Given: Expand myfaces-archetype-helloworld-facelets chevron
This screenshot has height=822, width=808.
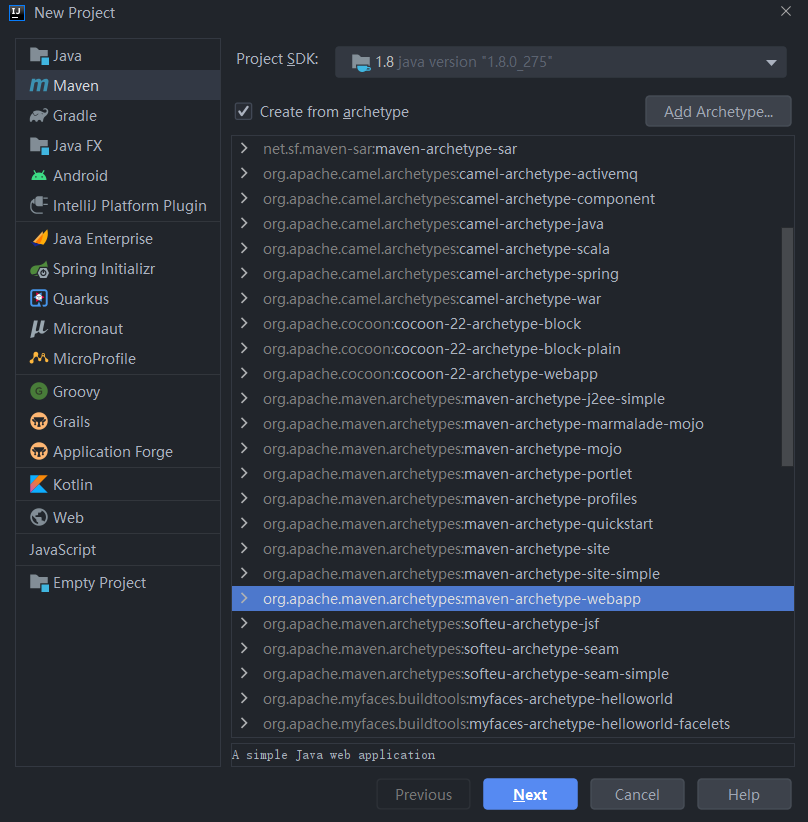Looking at the screenshot, I should pos(244,723).
